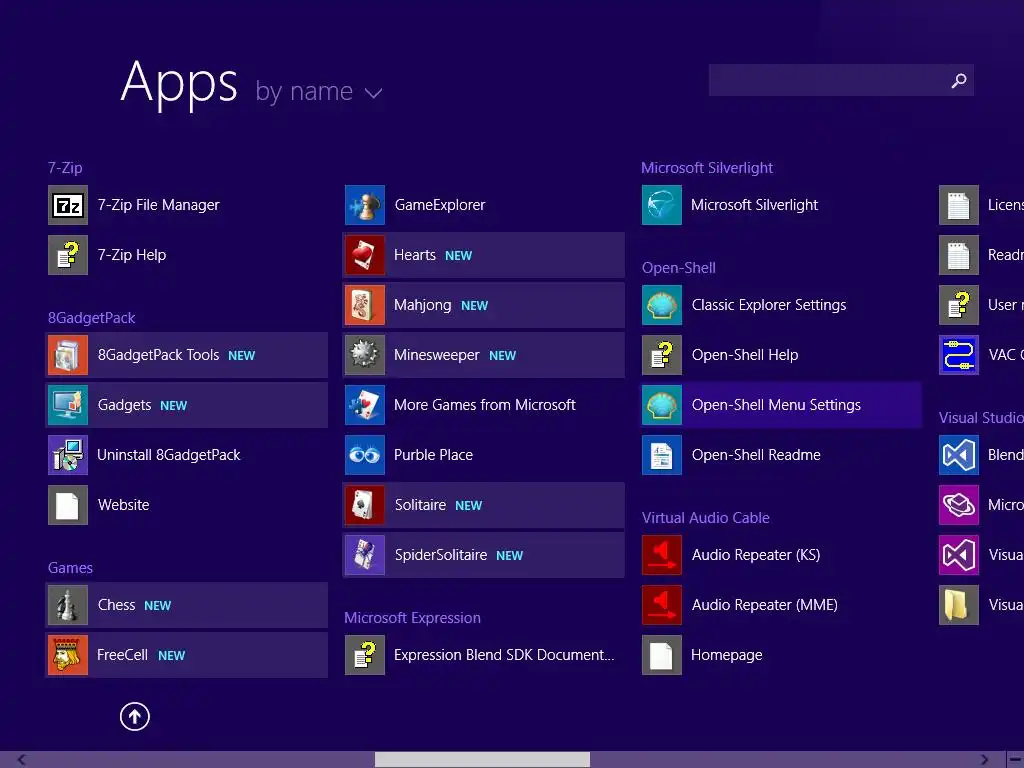
Task: Open 7-Zip Help icon
Action: tap(68, 255)
